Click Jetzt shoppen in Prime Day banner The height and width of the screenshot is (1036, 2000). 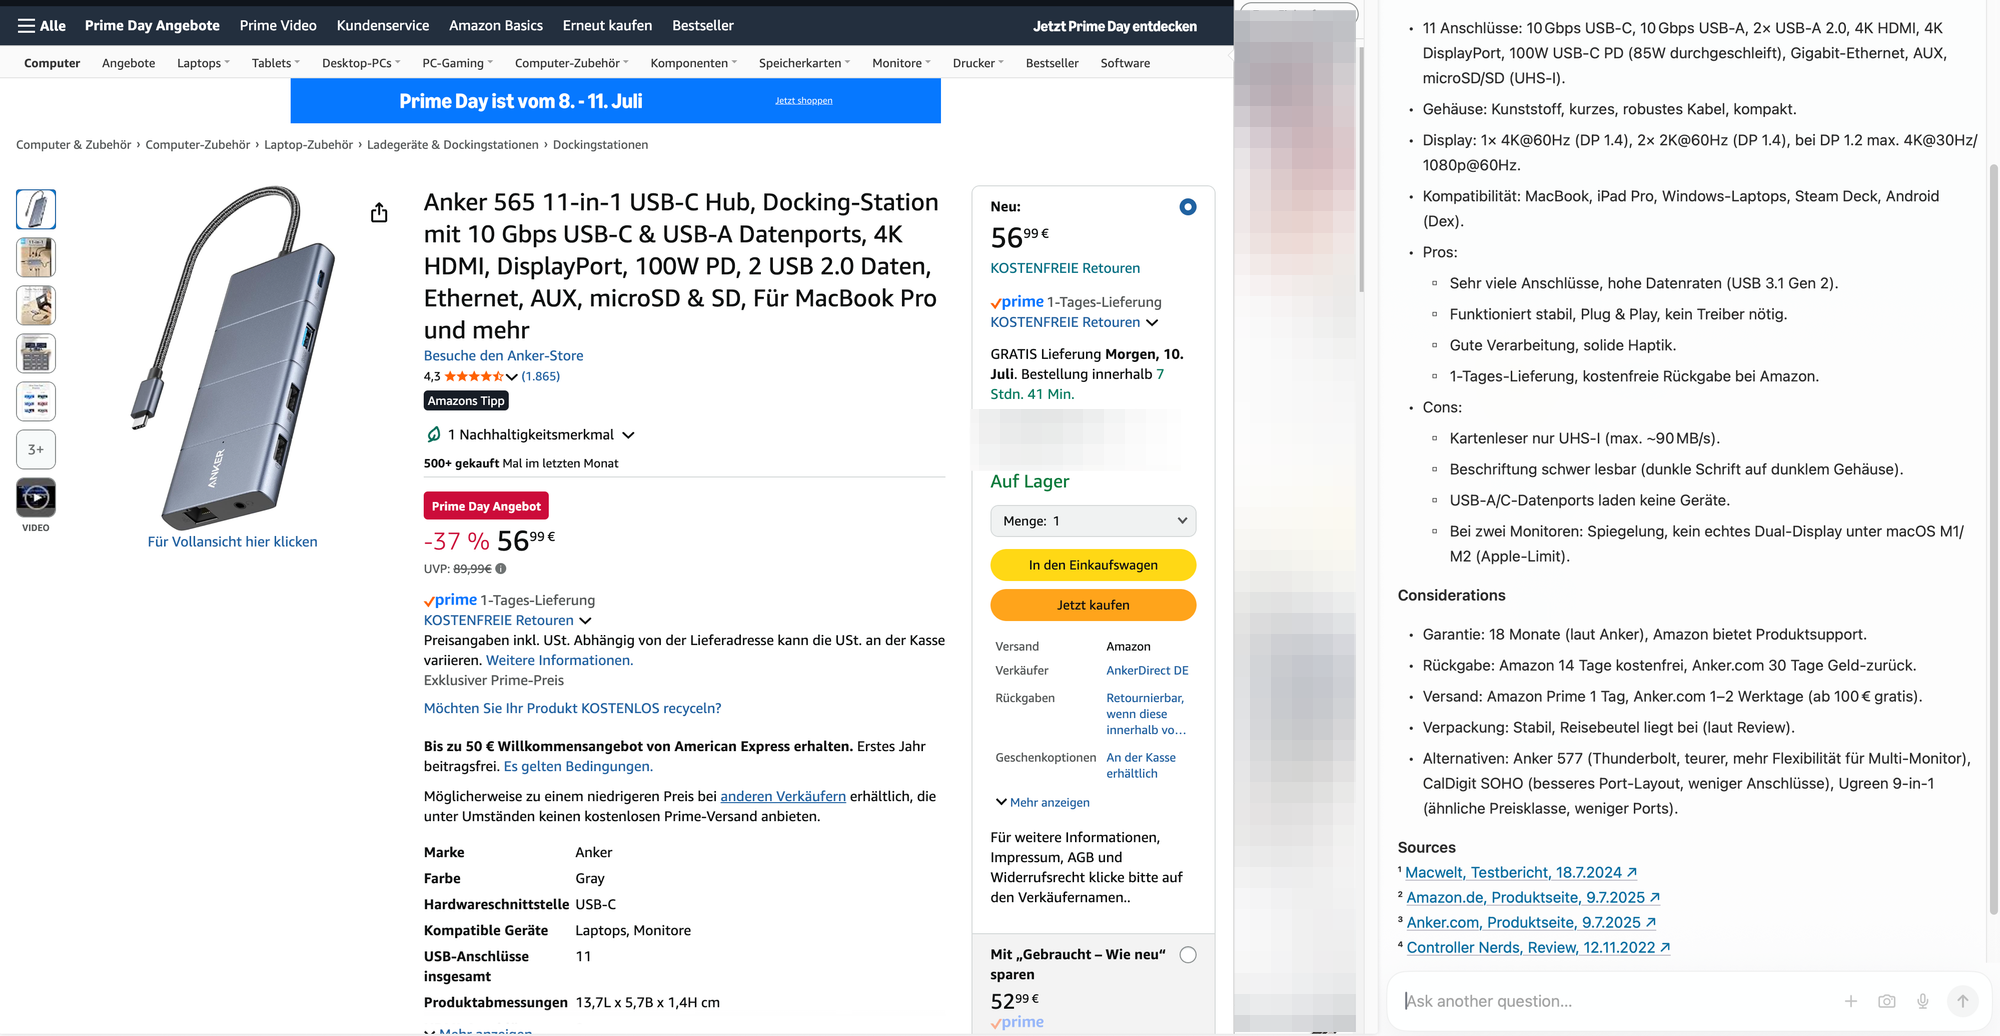click(x=804, y=101)
